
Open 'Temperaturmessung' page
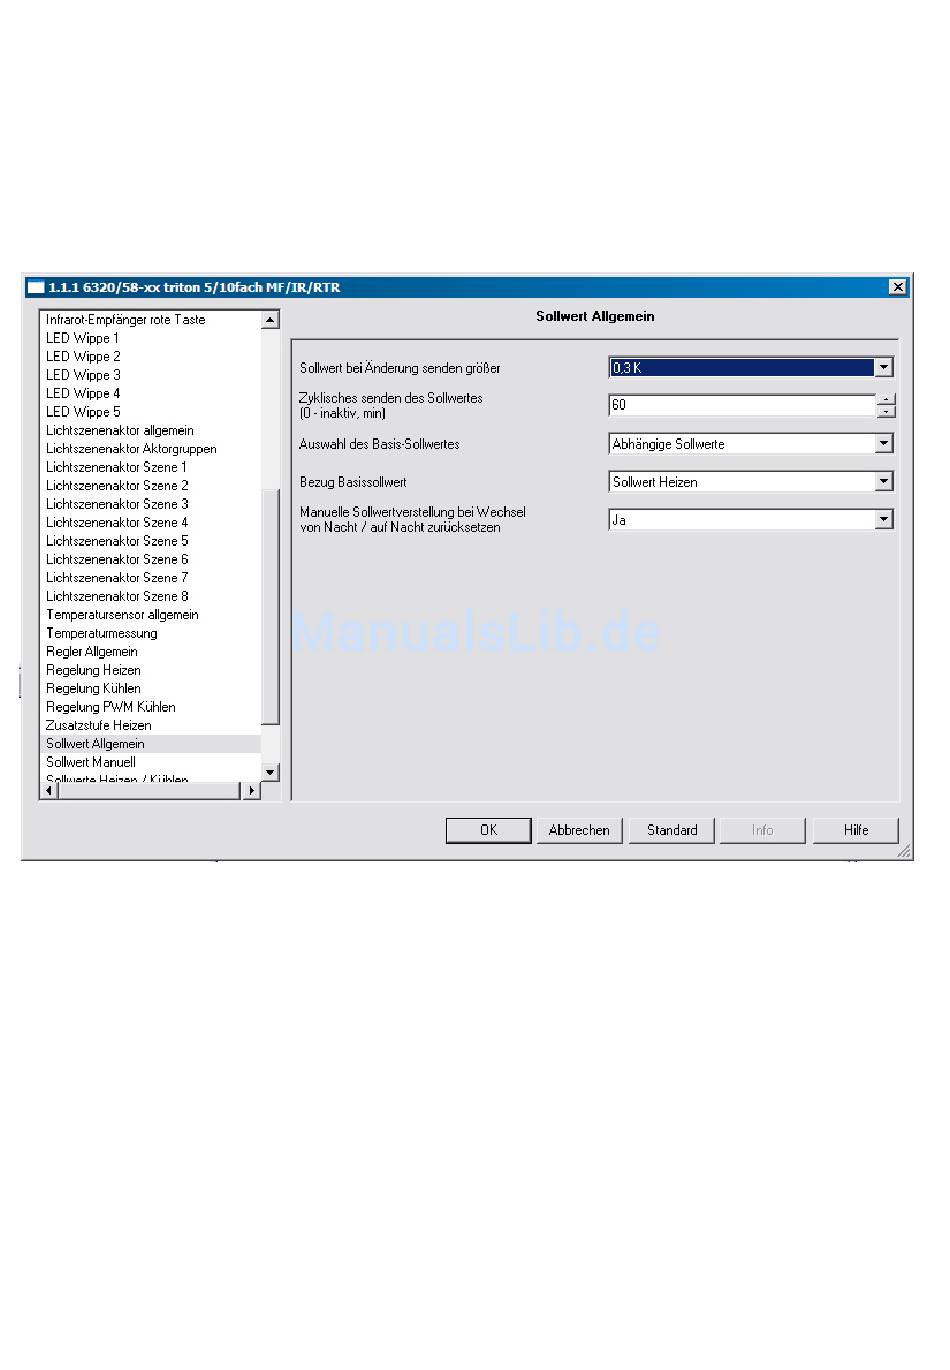coord(102,633)
